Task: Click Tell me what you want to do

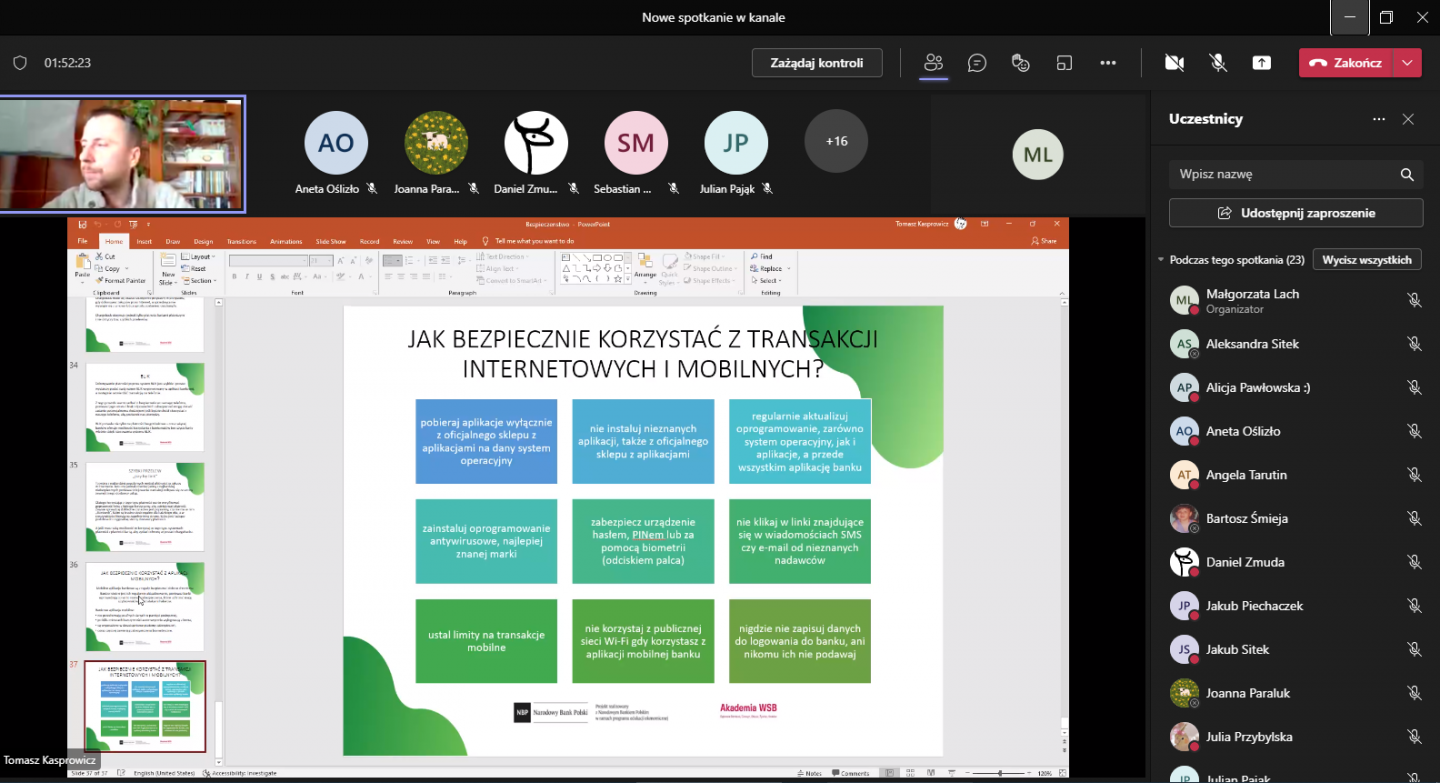Action: point(528,241)
